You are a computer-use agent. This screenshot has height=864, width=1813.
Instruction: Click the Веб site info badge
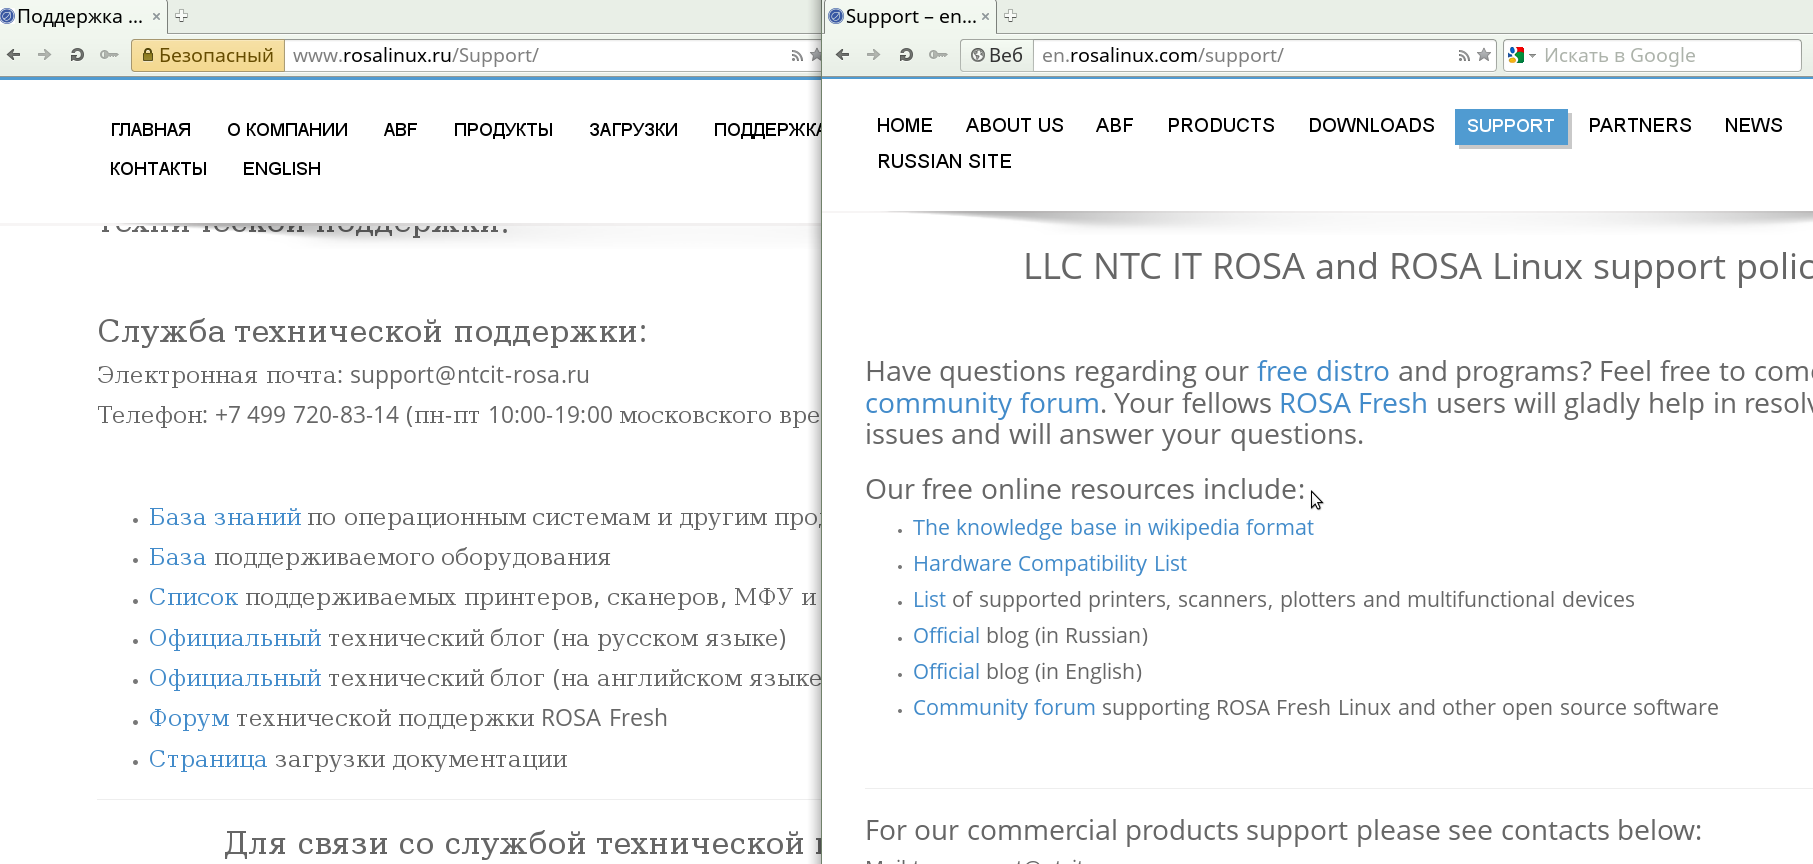click(997, 55)
